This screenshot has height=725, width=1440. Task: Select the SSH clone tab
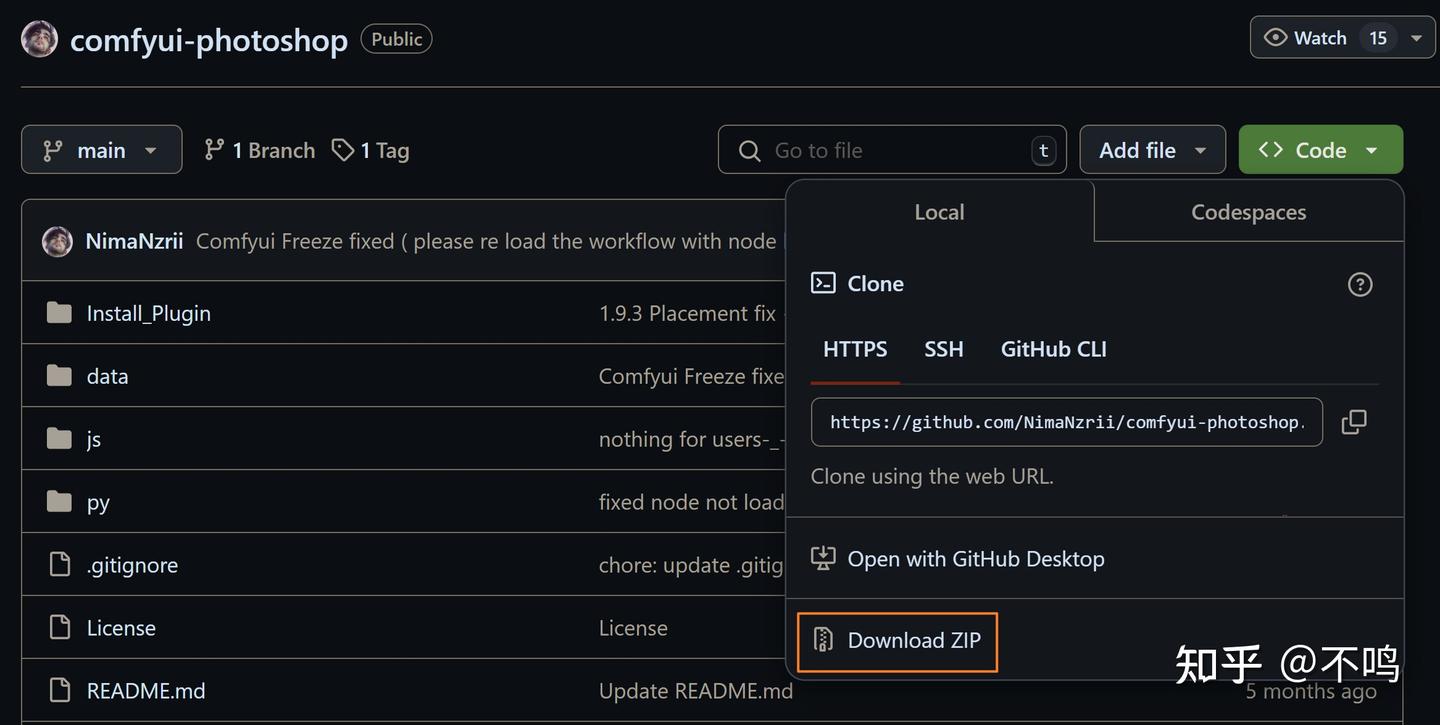coord(943,349)
